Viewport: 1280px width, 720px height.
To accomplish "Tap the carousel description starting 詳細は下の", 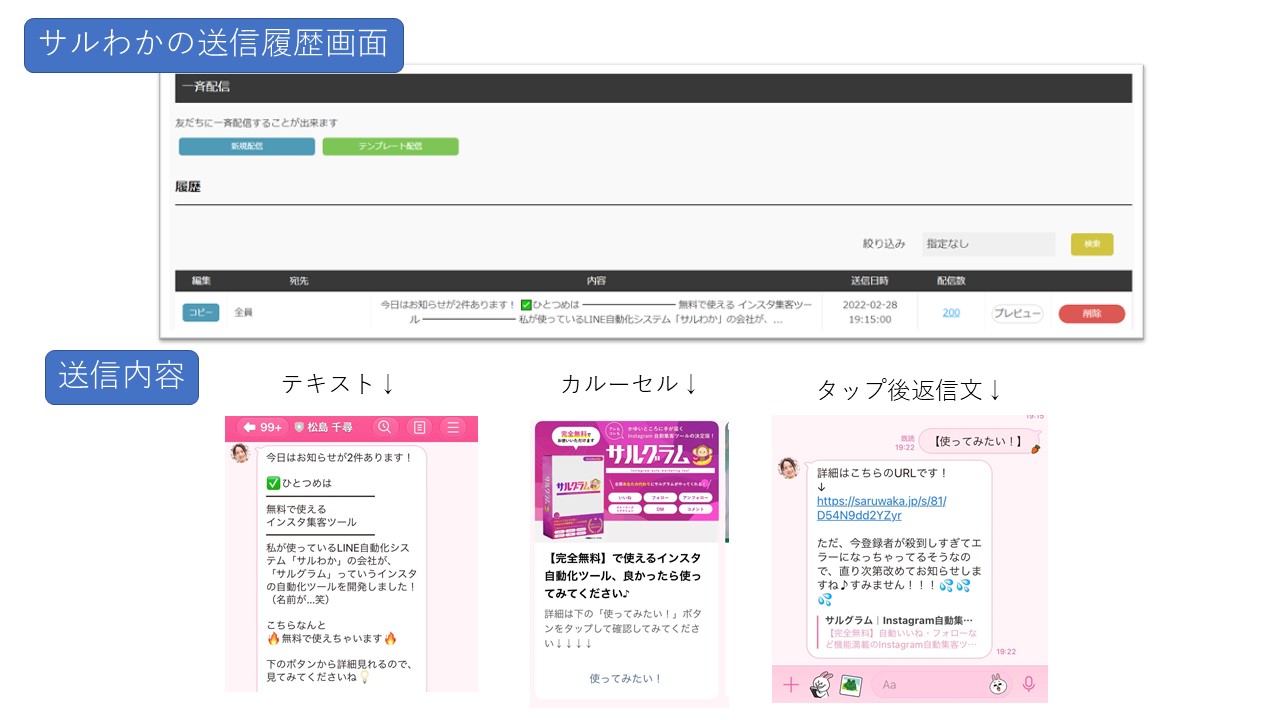I will (623, 627).
